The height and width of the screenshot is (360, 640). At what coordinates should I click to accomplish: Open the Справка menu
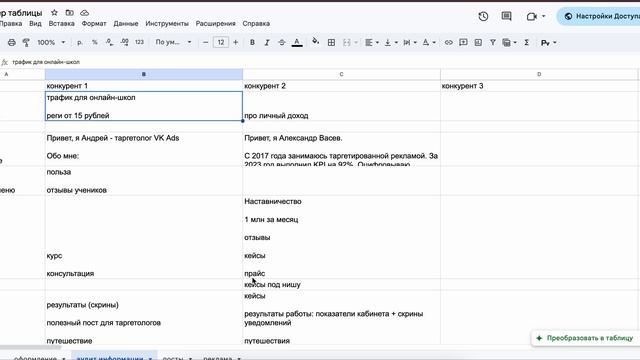point(256,24)
